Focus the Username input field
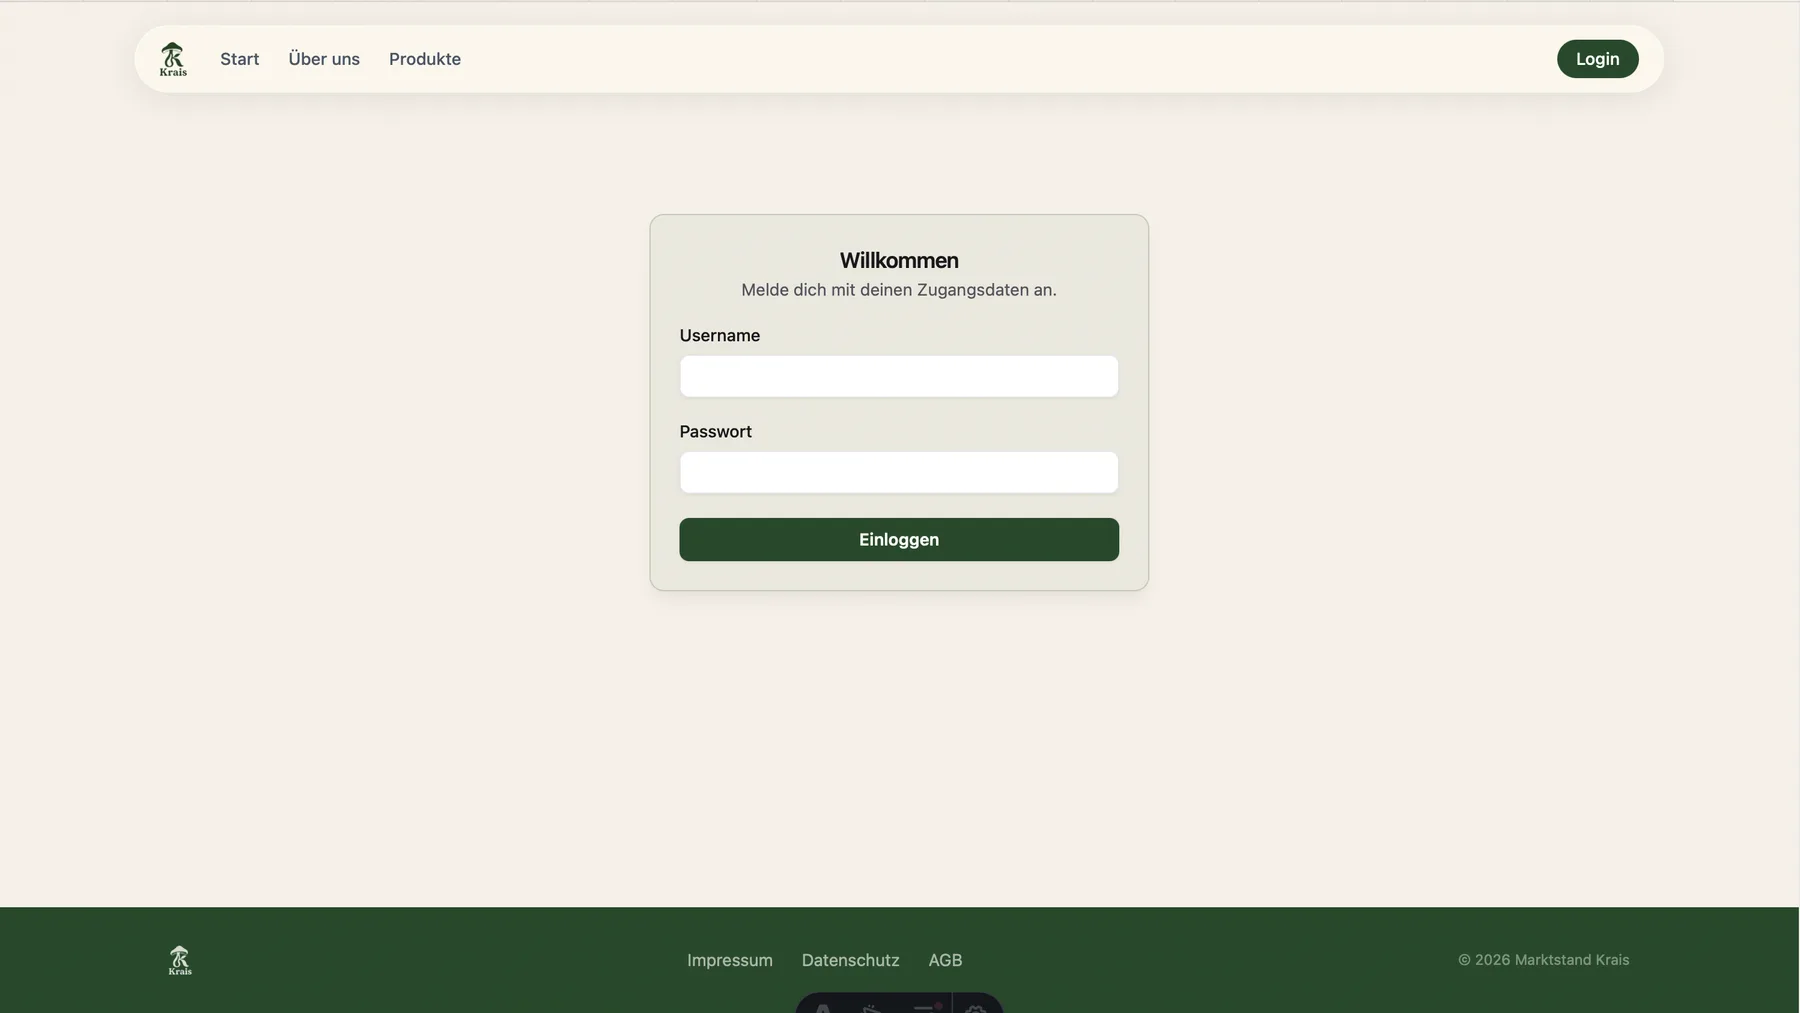Screen dimensions: 1800x1013 [899, 376]
